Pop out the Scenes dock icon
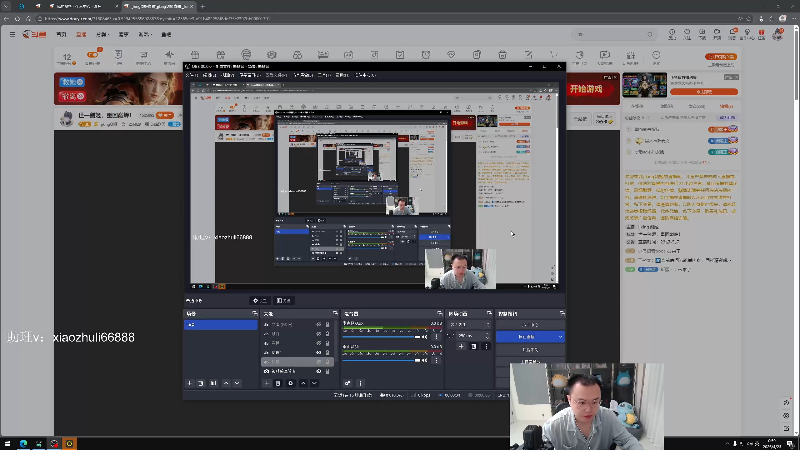The width and height of the screenshot is (800, 450). click(255, 313)
